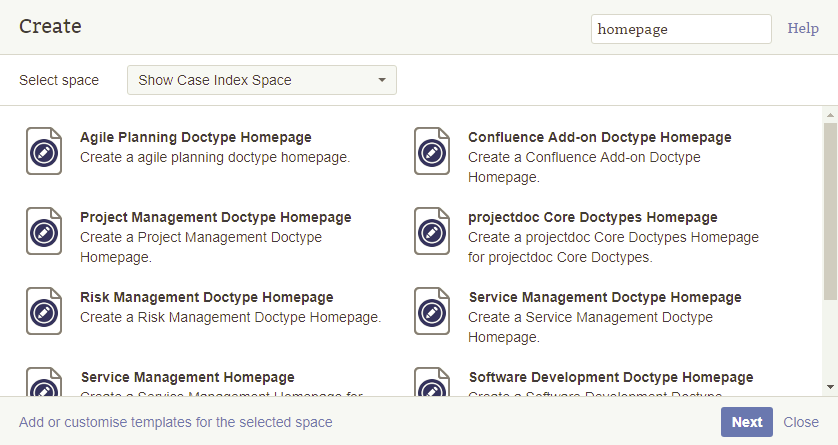Select the Confluence Add-on Doctype Homepage icon

click(431, 151)
